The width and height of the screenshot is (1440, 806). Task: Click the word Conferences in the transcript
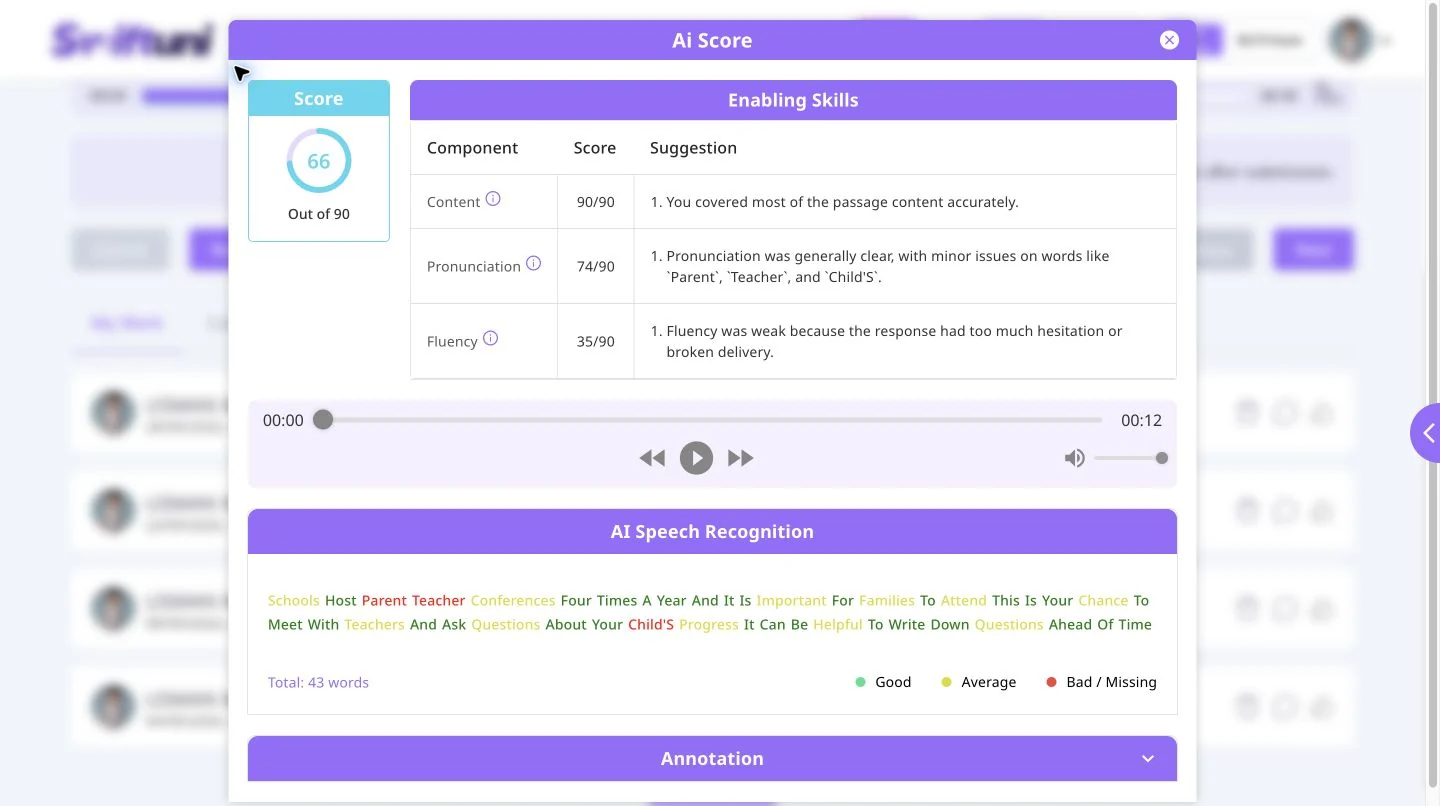tap(513, 601)
